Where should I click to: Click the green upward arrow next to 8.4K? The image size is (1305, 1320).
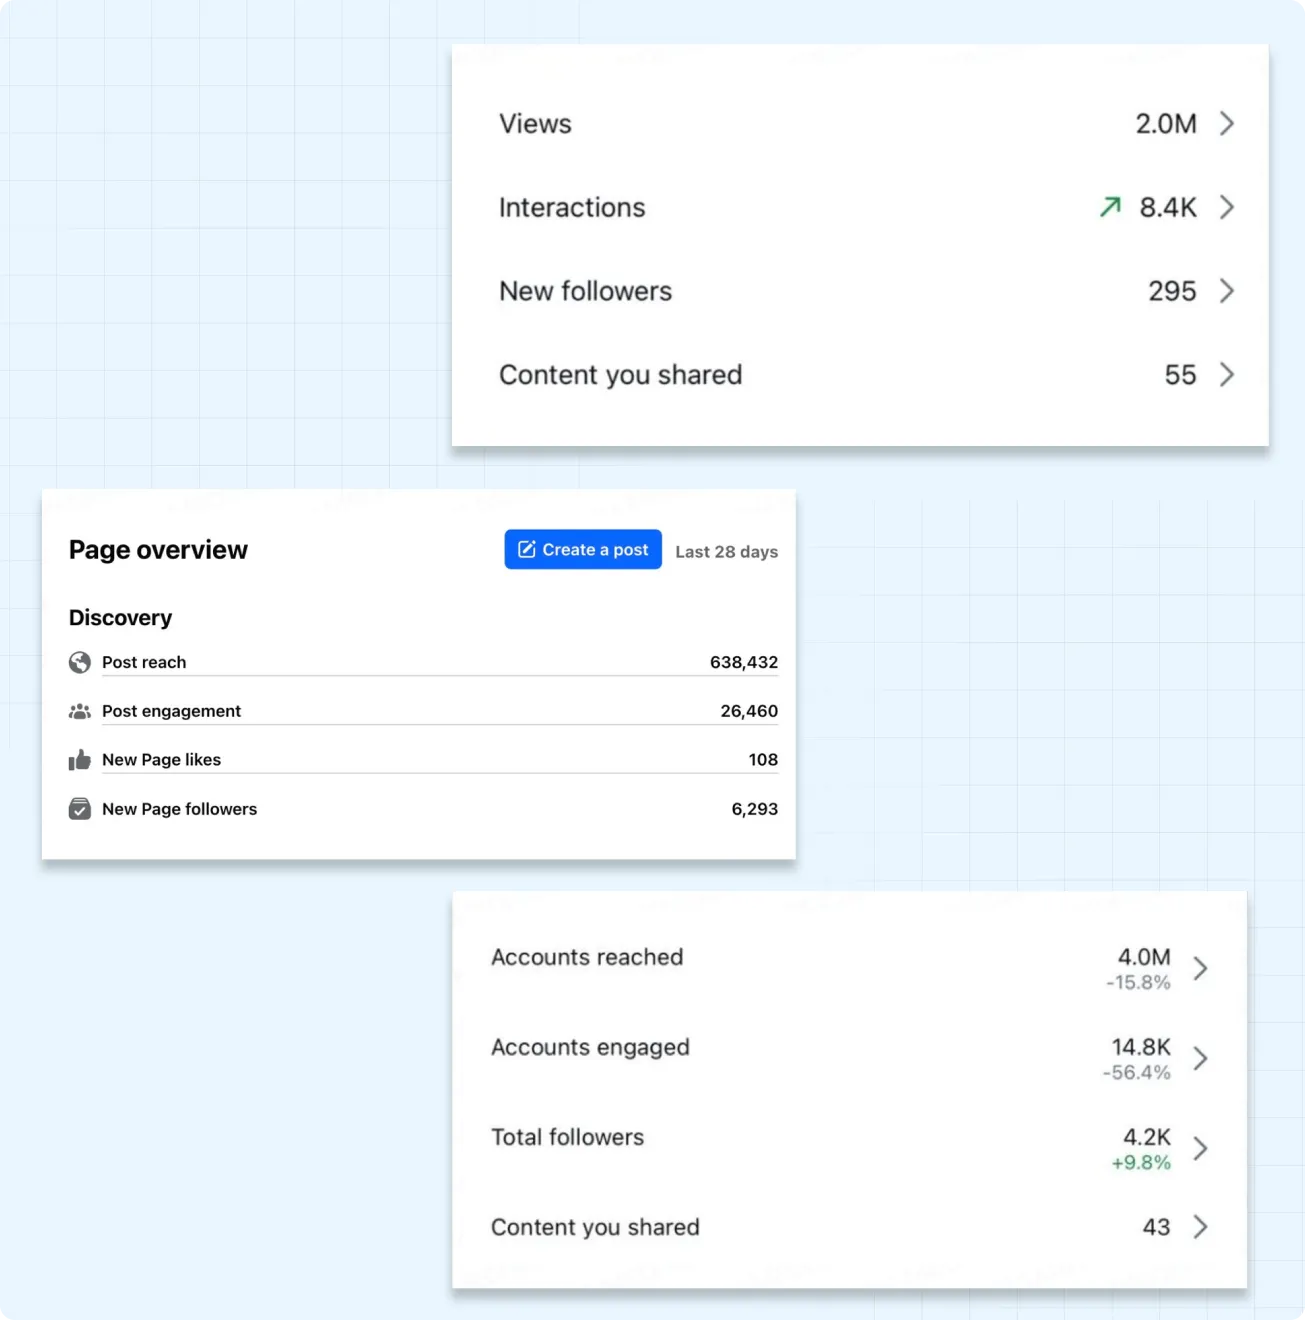[1110, 207]
